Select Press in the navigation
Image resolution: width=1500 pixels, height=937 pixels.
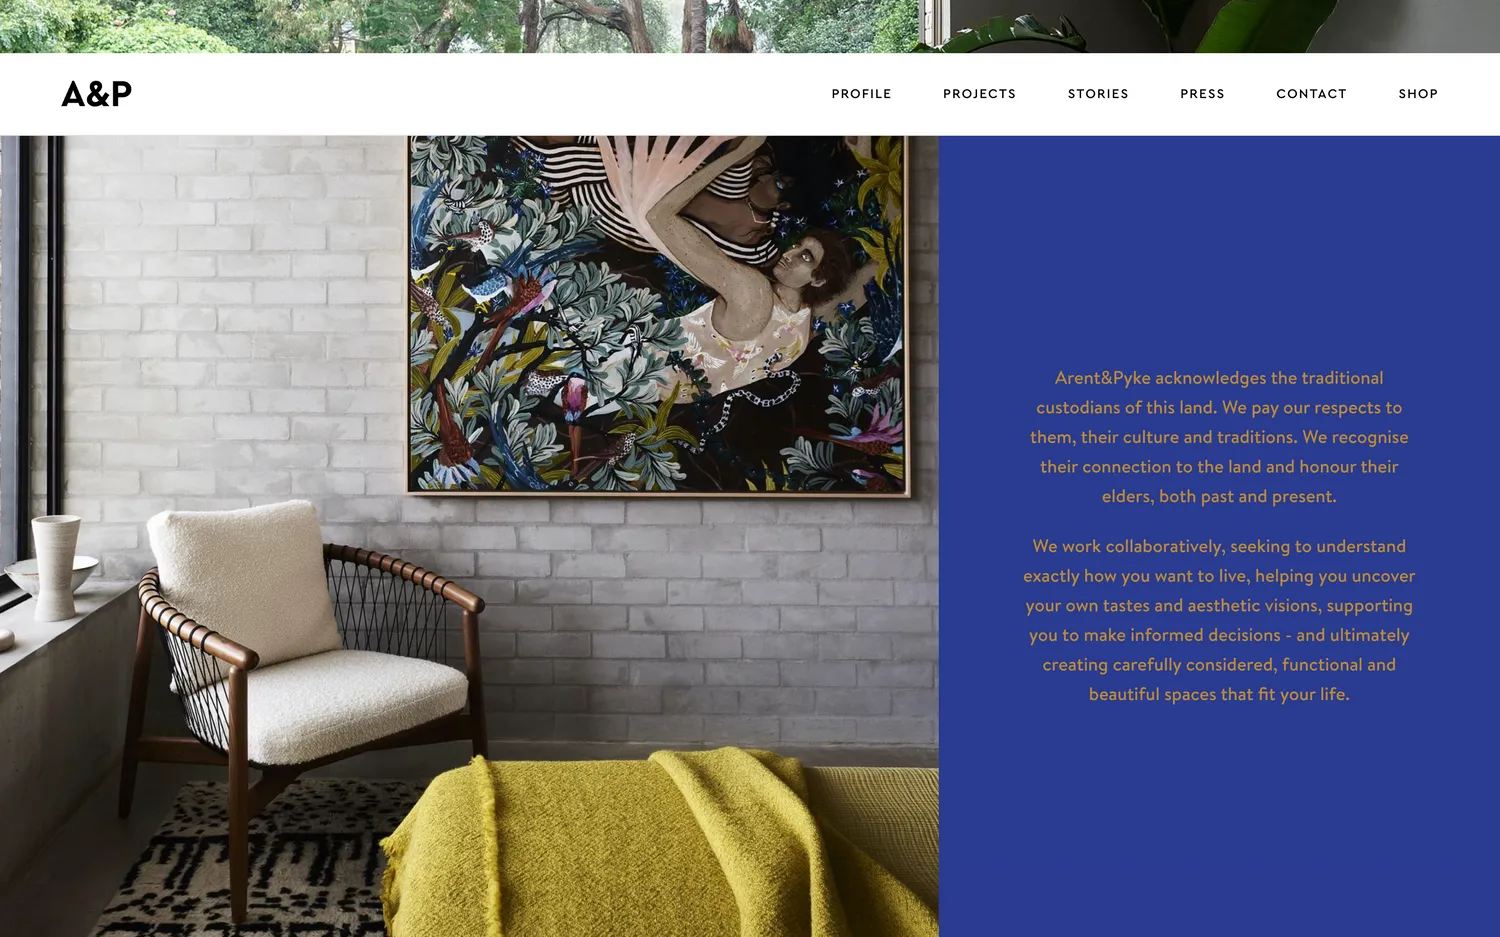1202,94
